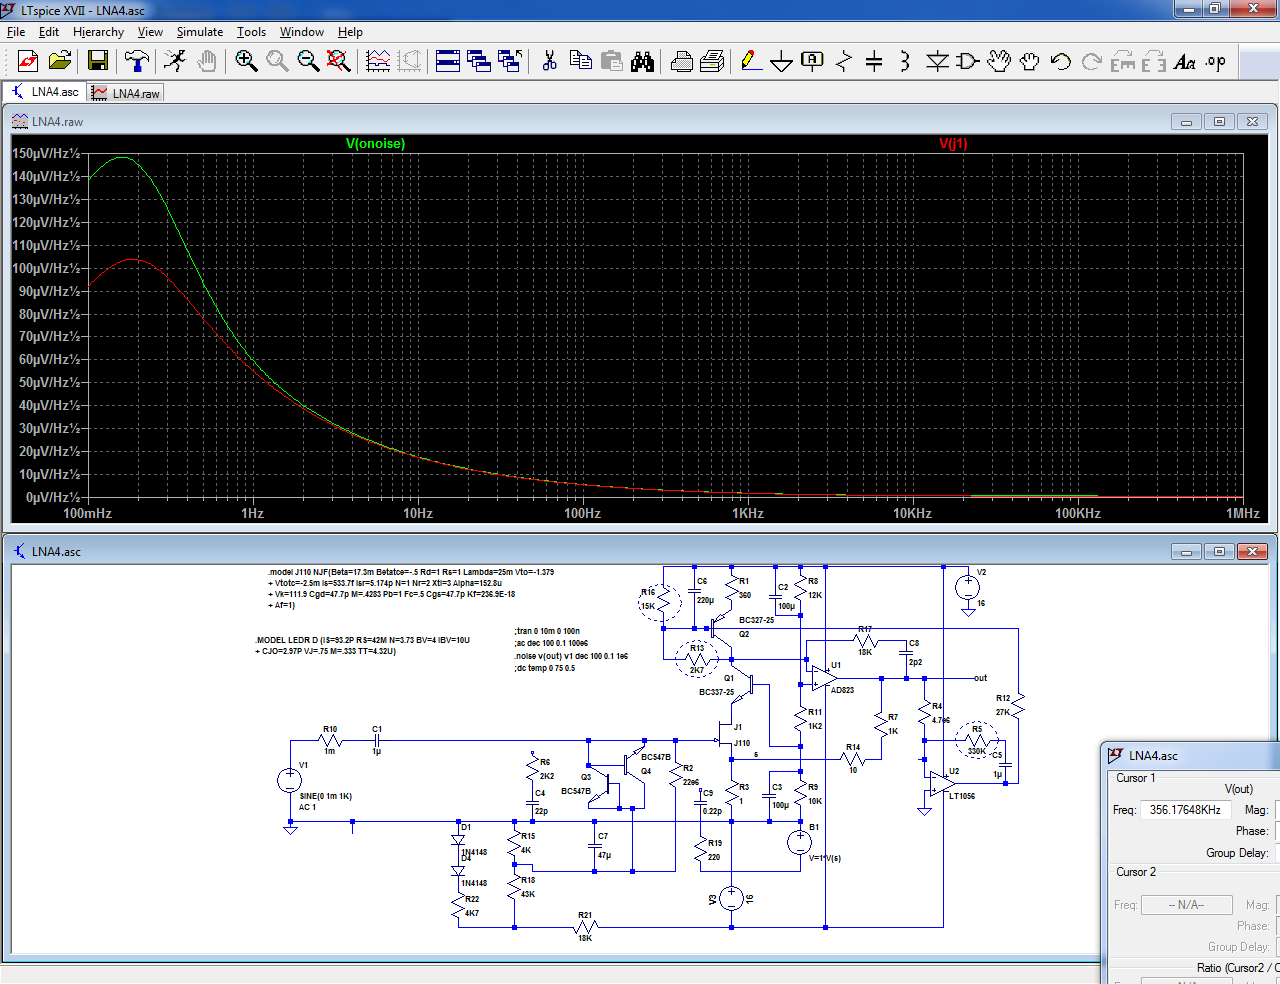This screenshot has height=984, width=1280.
Task: Open the View menu
Action: click(x=150, y=32)
